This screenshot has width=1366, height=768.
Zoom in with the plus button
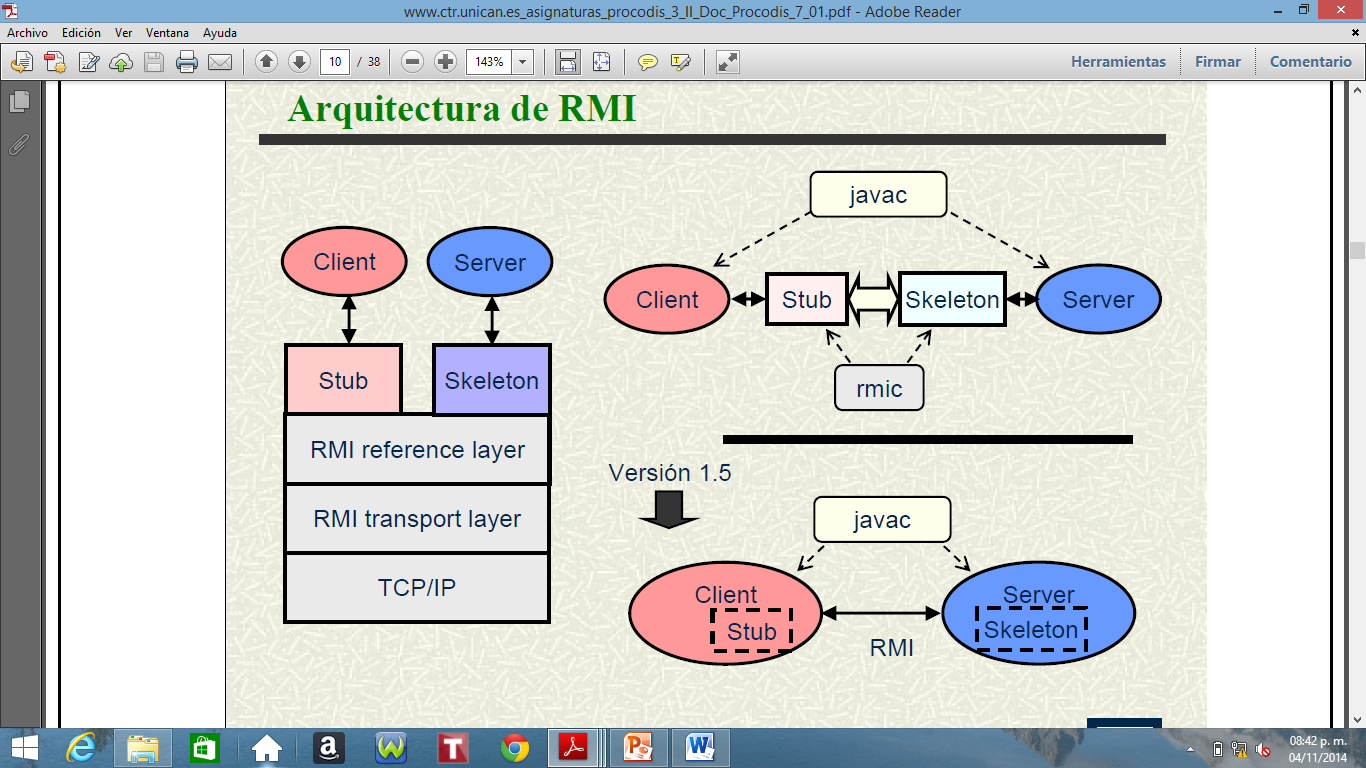tap(445, 61)
